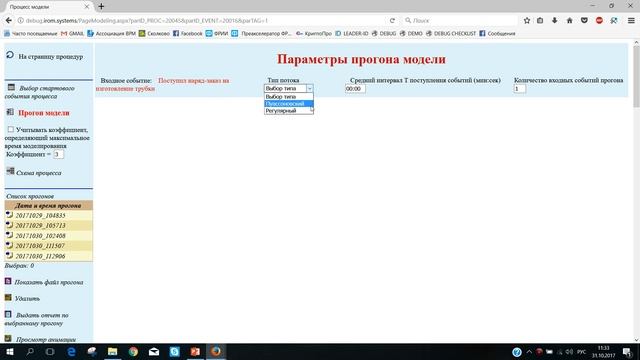Screen dimensions: 640x360
Task: Choose Регулярный in the dropdown list
Action: [x=289, y=111]
